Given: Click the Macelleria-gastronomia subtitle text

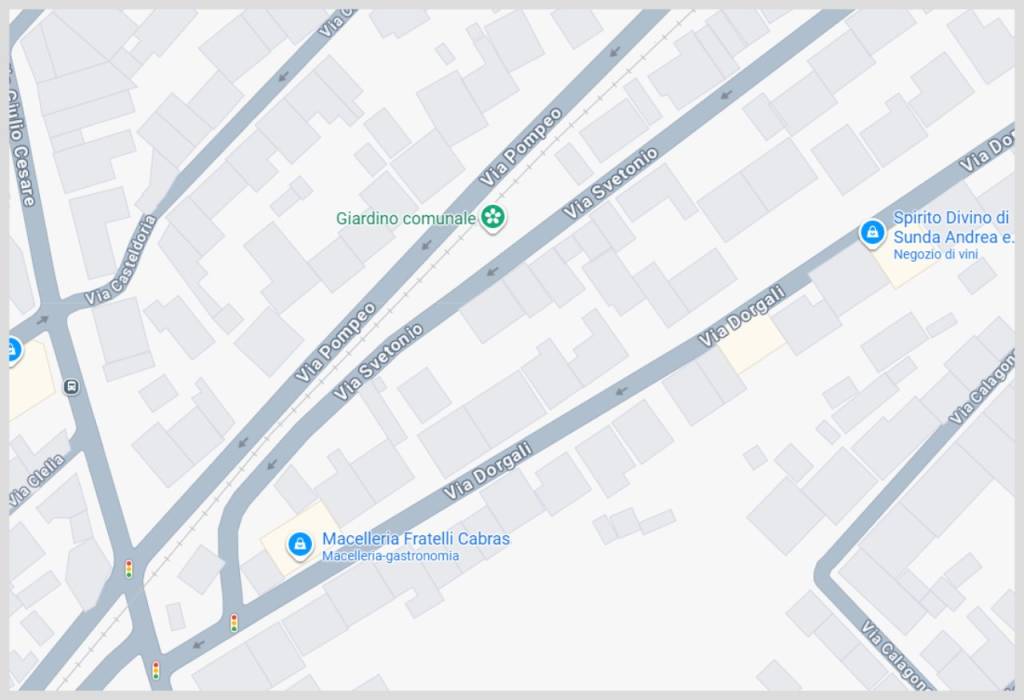Looking at the screenshot, I should (391, 556).
